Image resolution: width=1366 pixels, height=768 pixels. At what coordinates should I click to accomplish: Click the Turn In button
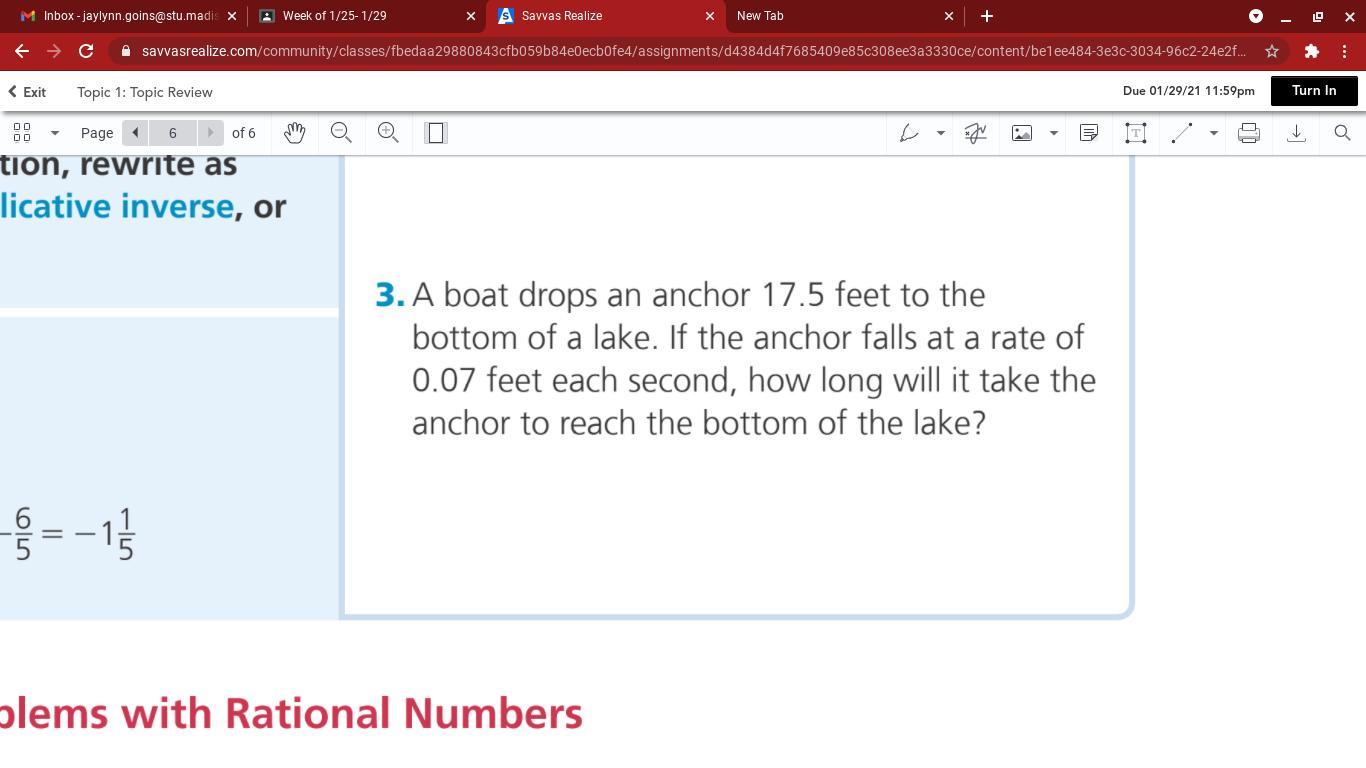click(x=1314, y=91)
